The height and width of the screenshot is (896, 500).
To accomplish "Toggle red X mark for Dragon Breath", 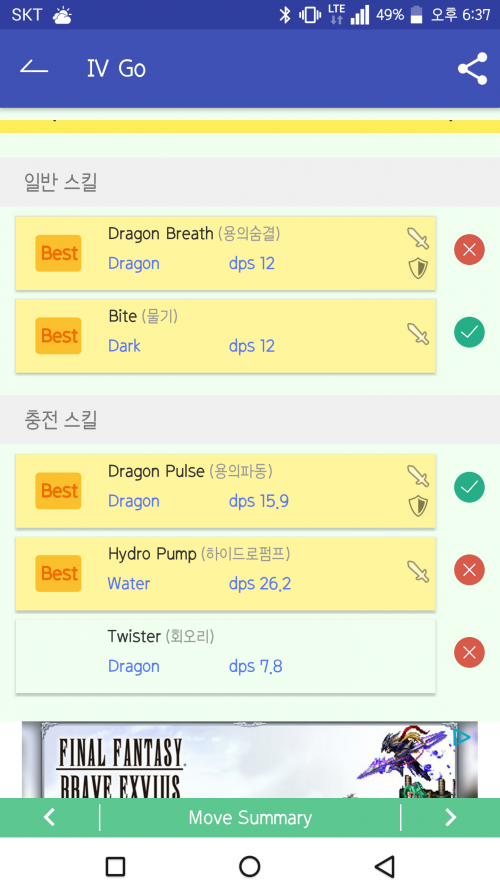I will tap(469, 250).
